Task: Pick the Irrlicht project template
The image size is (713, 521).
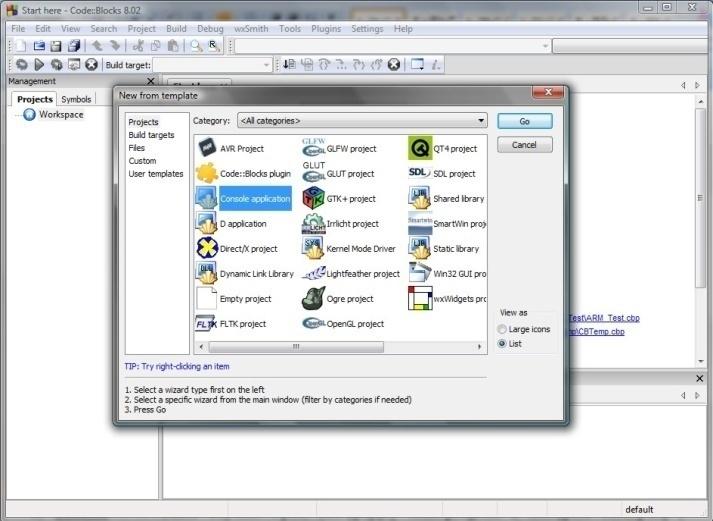Action: click(341, 224)
